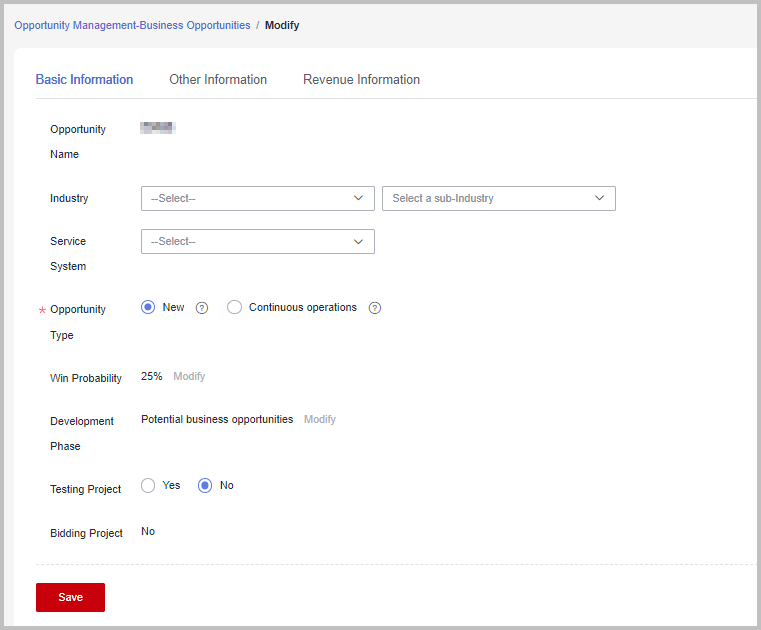This screenshot has width=761, height=630.
Task: Open the Revenue Information tab
Action: (361, 80)
